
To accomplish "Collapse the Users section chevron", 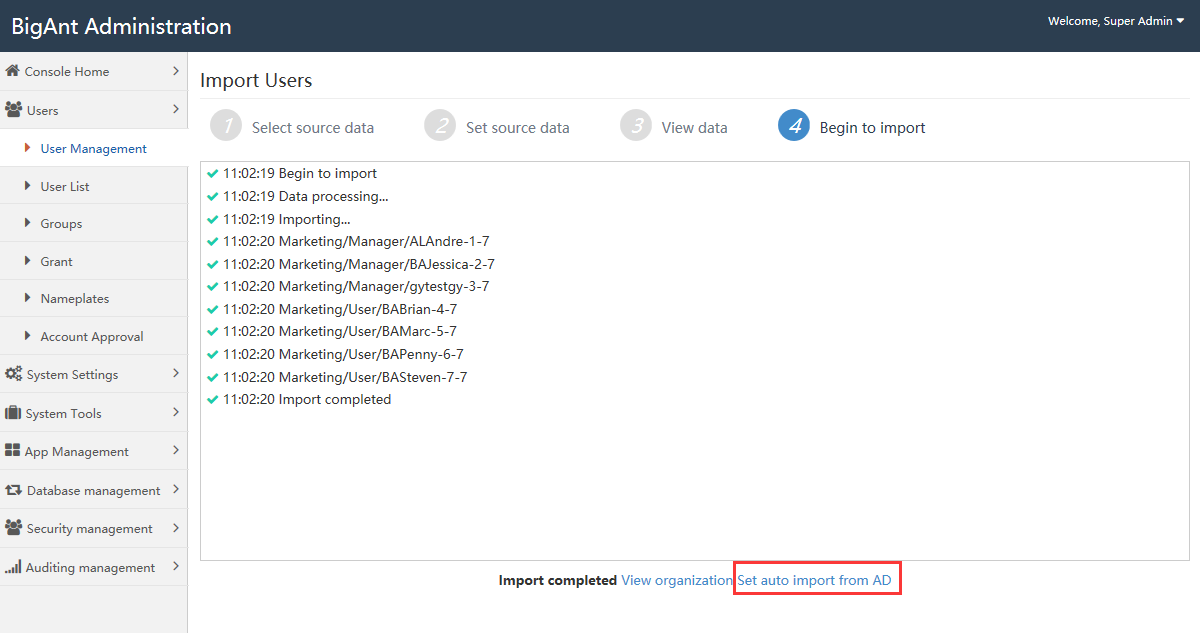I will click(x=175, y=110).
